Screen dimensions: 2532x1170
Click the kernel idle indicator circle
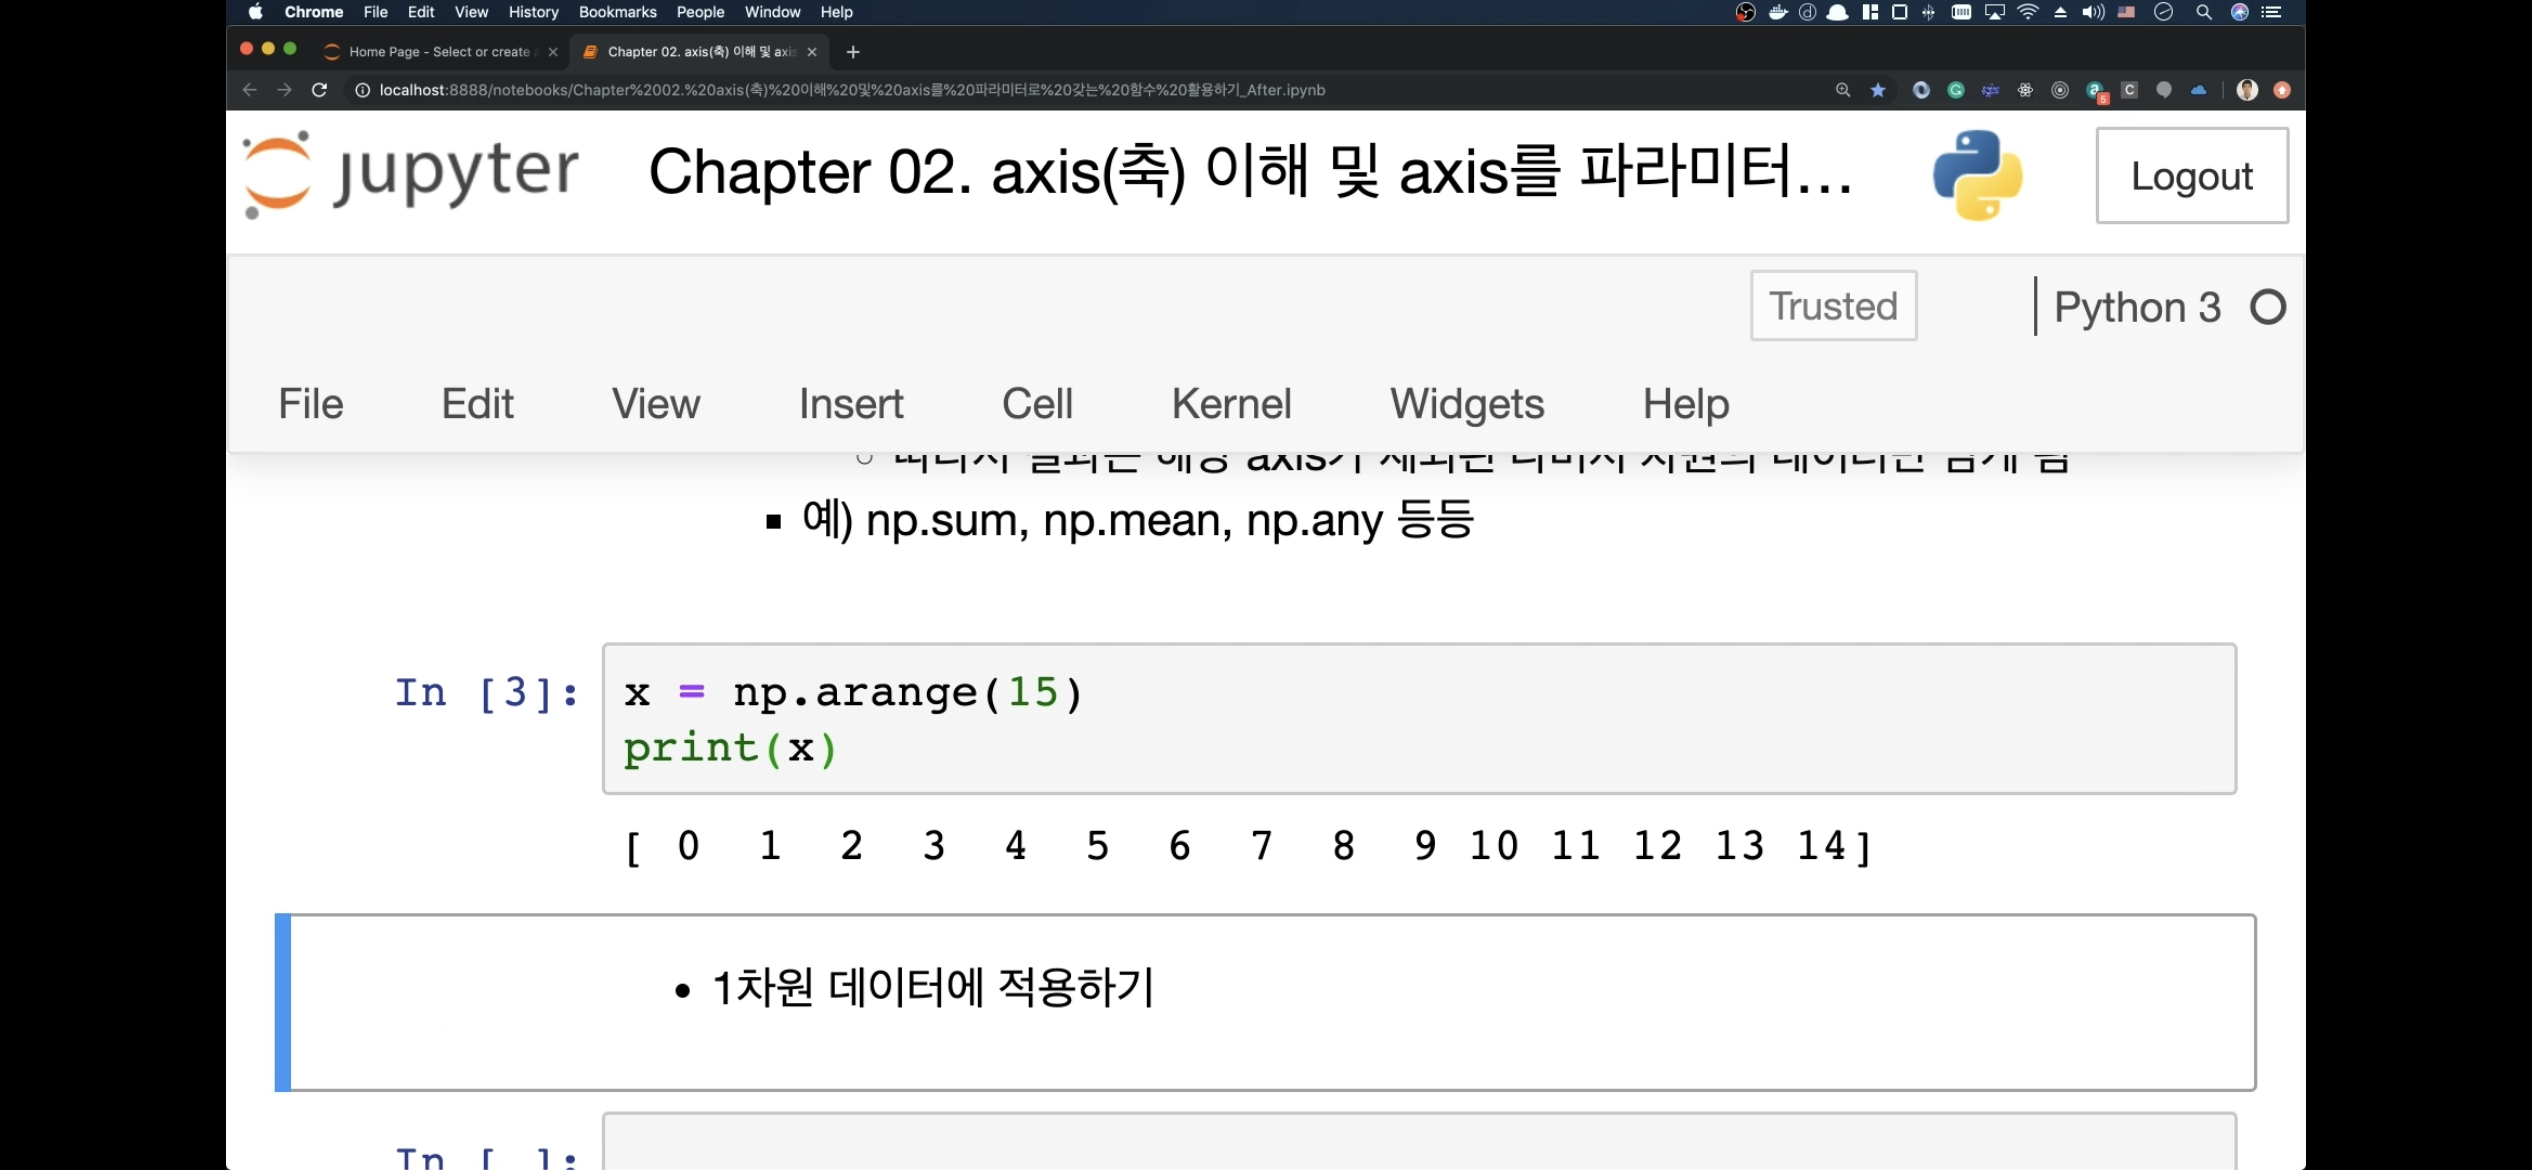pyautogui.click(x=2267, y=307)
